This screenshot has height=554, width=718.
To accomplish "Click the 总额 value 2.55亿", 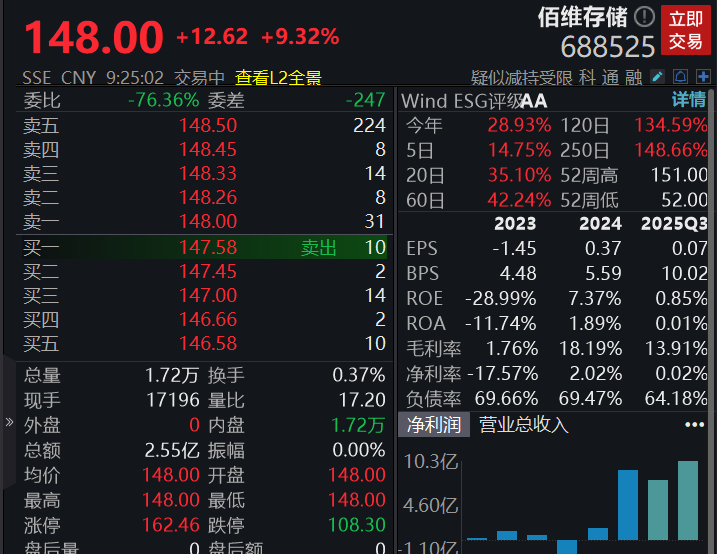I will pos(172,451).
